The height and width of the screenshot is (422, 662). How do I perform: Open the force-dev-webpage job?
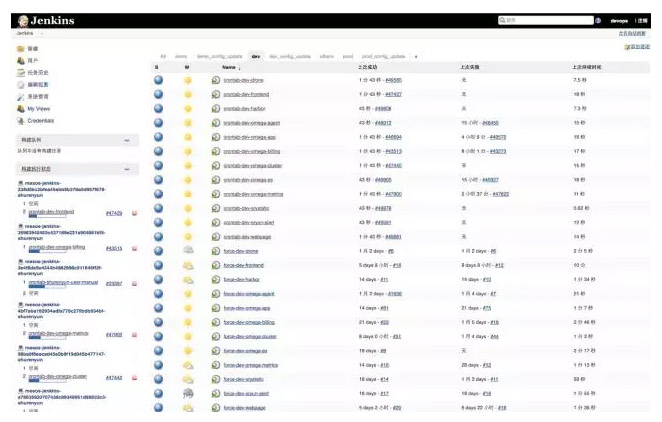[x=244, y=408]
